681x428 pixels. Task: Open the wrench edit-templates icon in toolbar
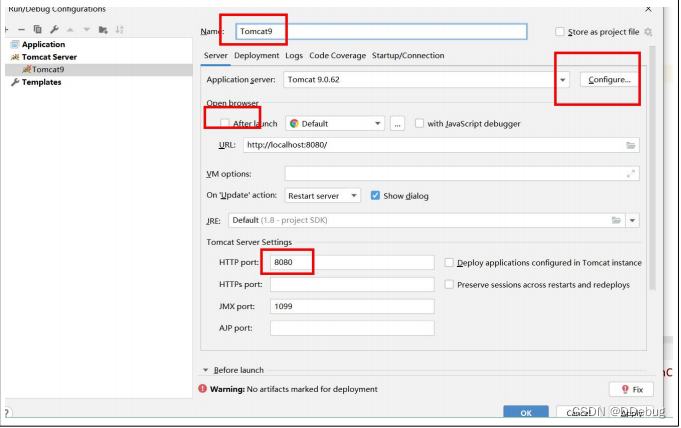[54, 30]
